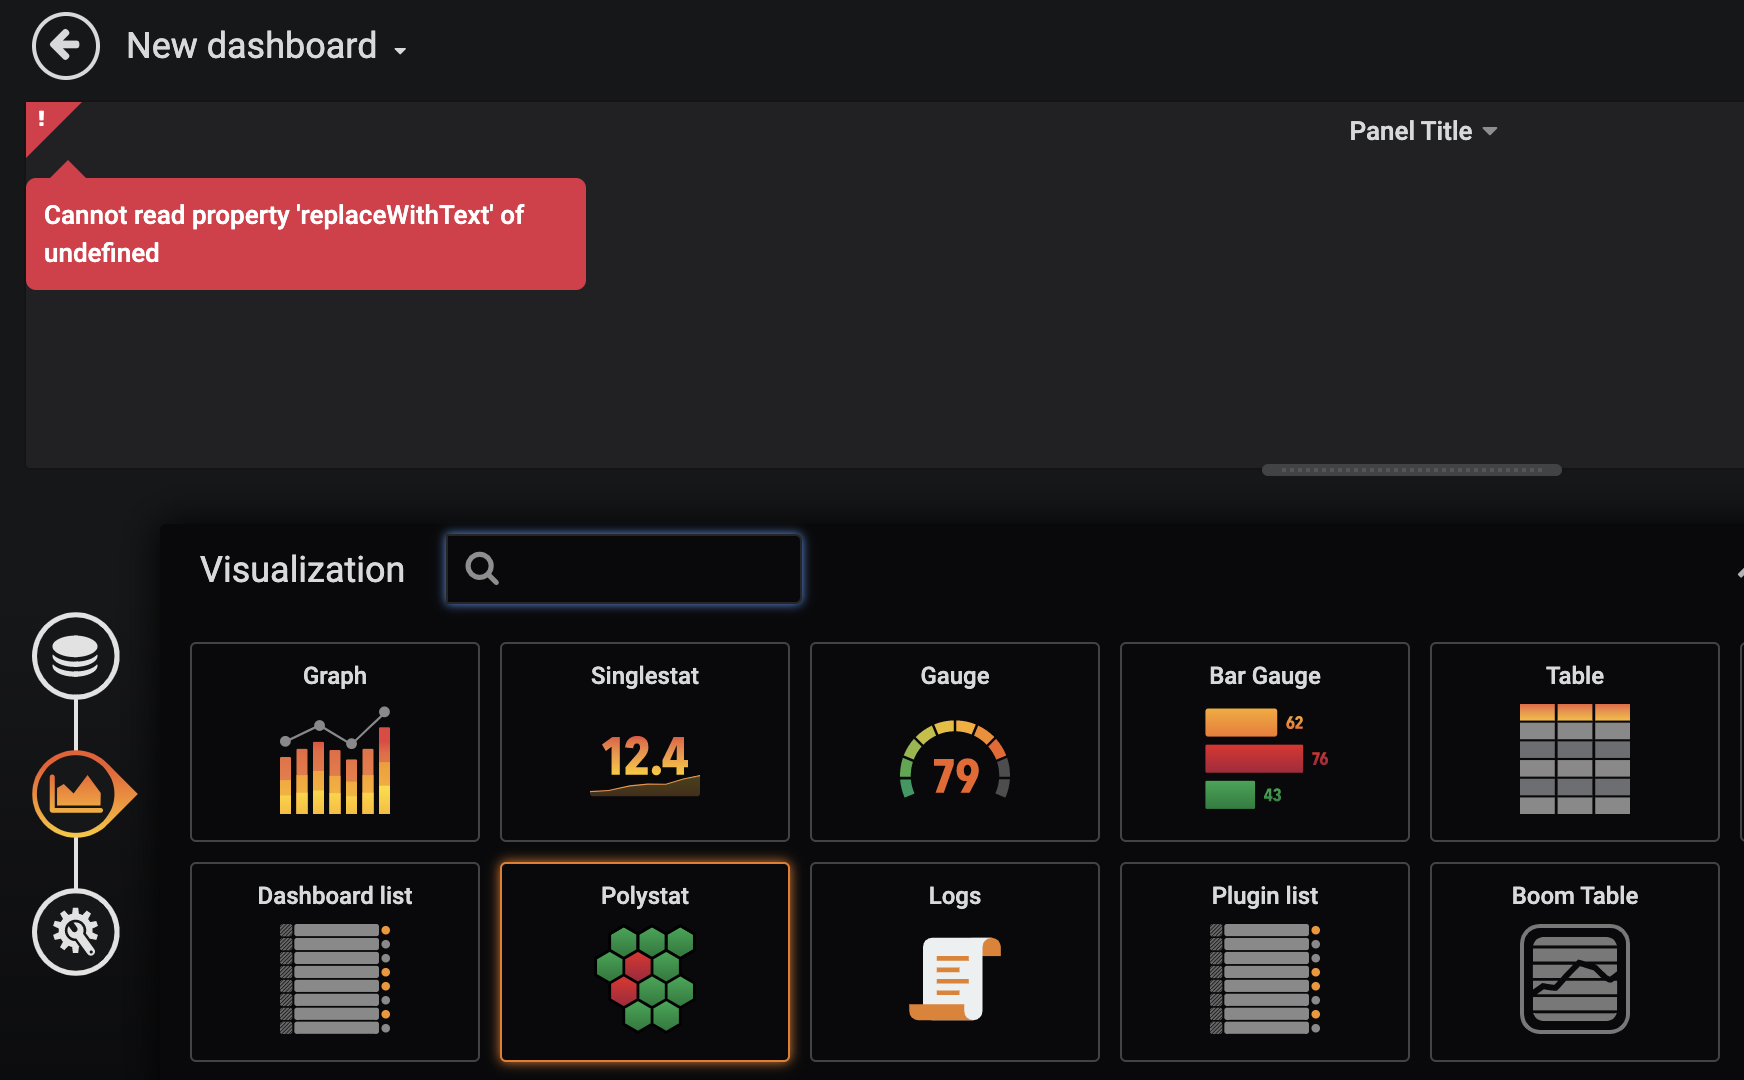Open the General settings gear icon
Image resolution: width=1744 pixels, height=1080 pixels.
click(x=76, y=932)
